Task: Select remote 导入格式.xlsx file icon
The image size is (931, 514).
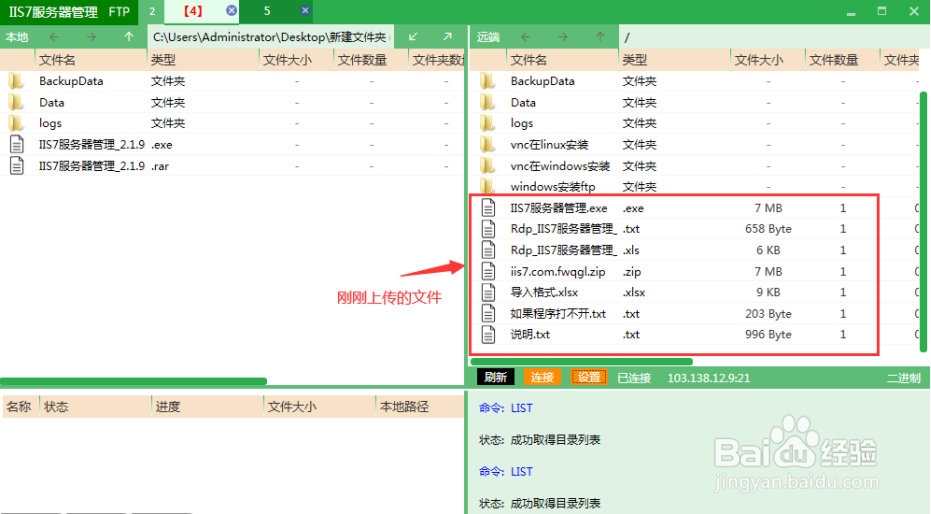Action: pyautogui.click(x=488, y=292)
